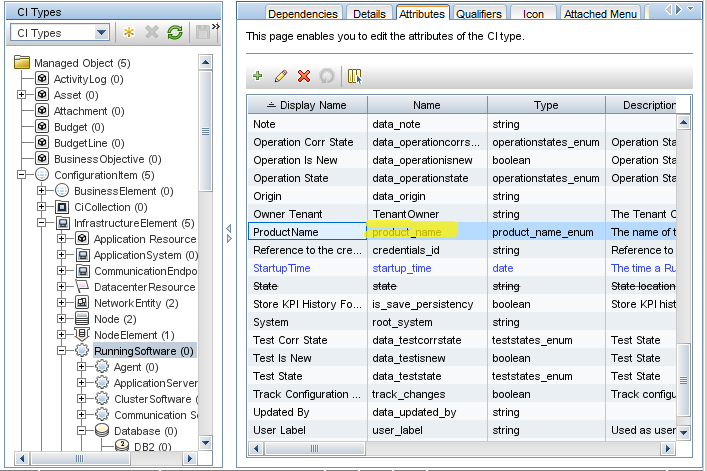
Task: Click the NetworkEntity node icon
Action: pos(82,303)
